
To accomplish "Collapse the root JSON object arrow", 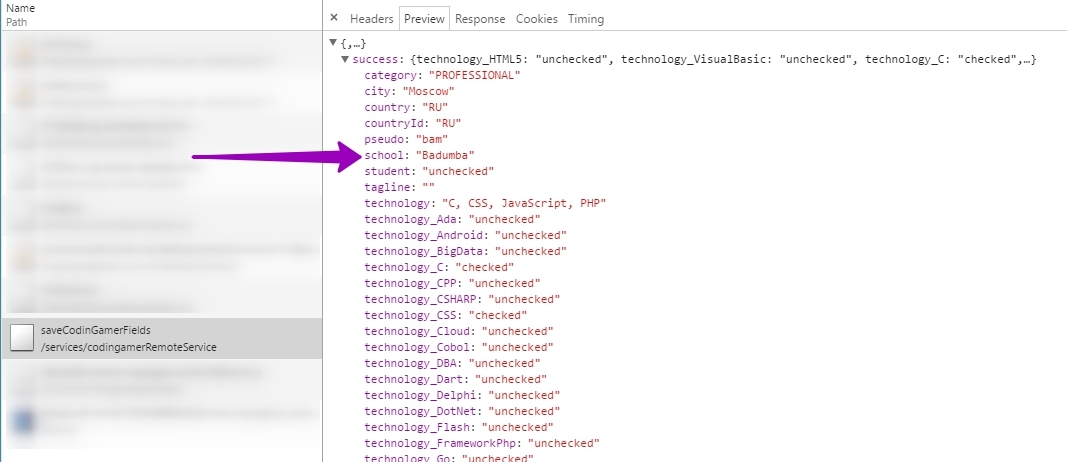I will click(334, 44).
